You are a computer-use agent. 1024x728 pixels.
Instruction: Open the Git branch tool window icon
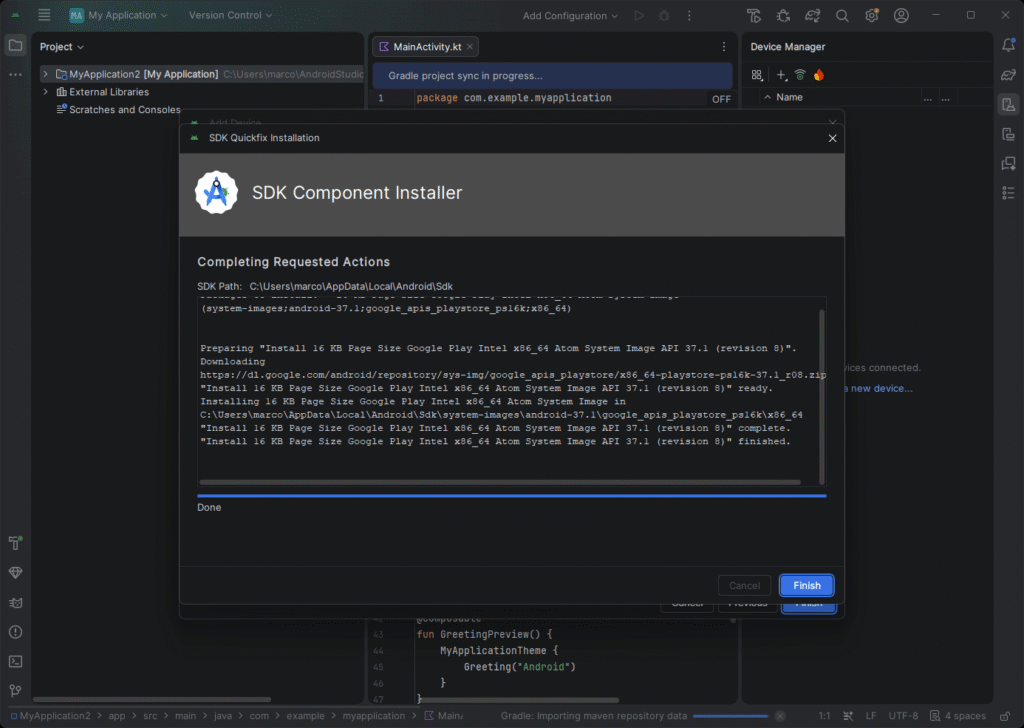click(x=16, y=691)
